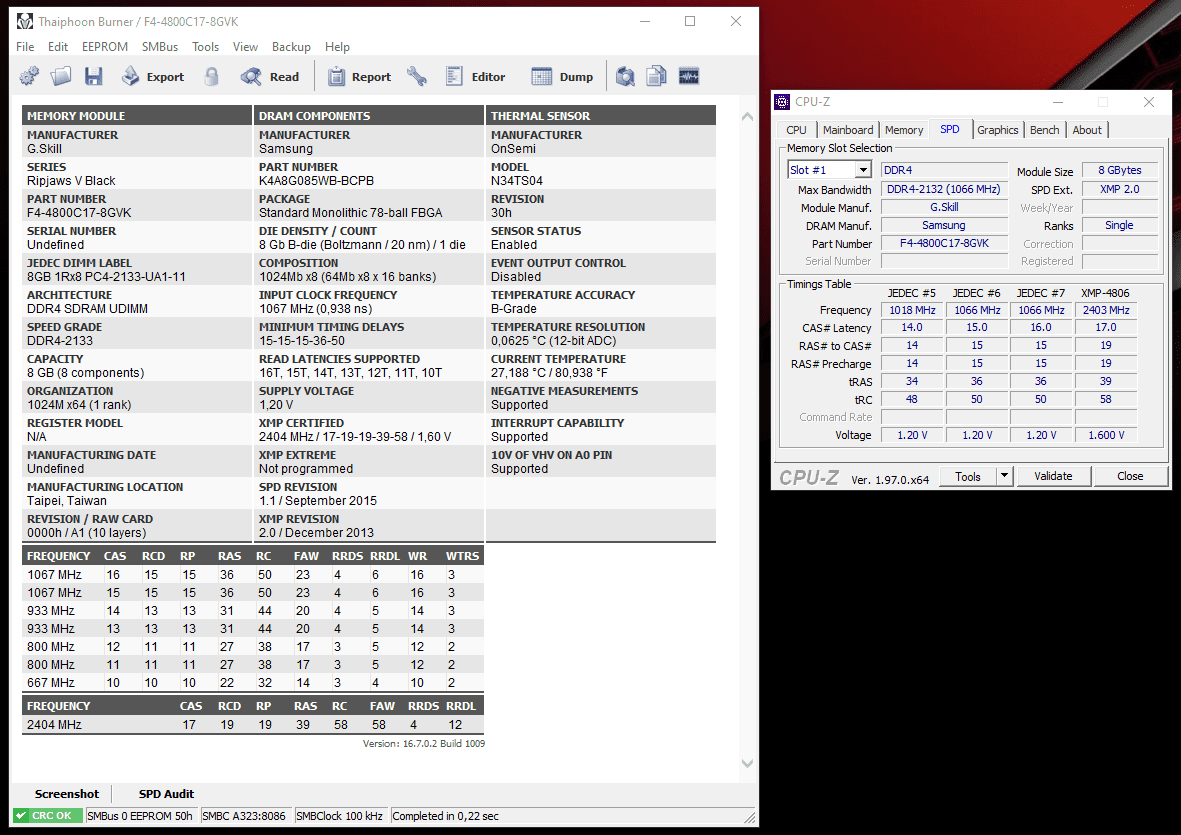Click the Read SPD toolbar button
This screenshot has height=835, width=1181.
click(x=270, y=76)
